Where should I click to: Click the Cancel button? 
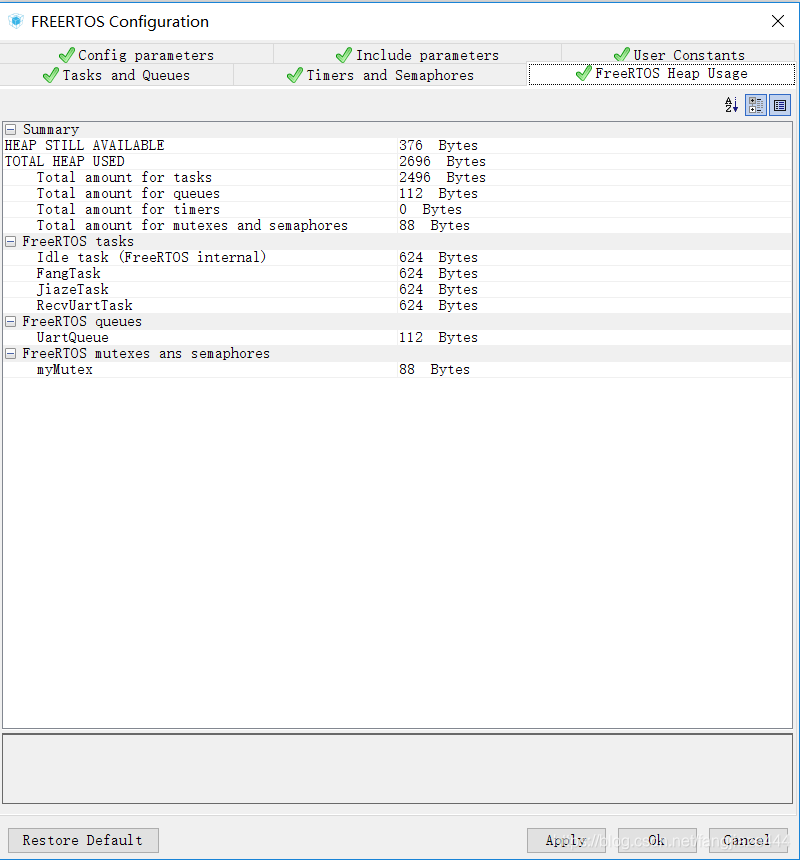tap(748, 840)
